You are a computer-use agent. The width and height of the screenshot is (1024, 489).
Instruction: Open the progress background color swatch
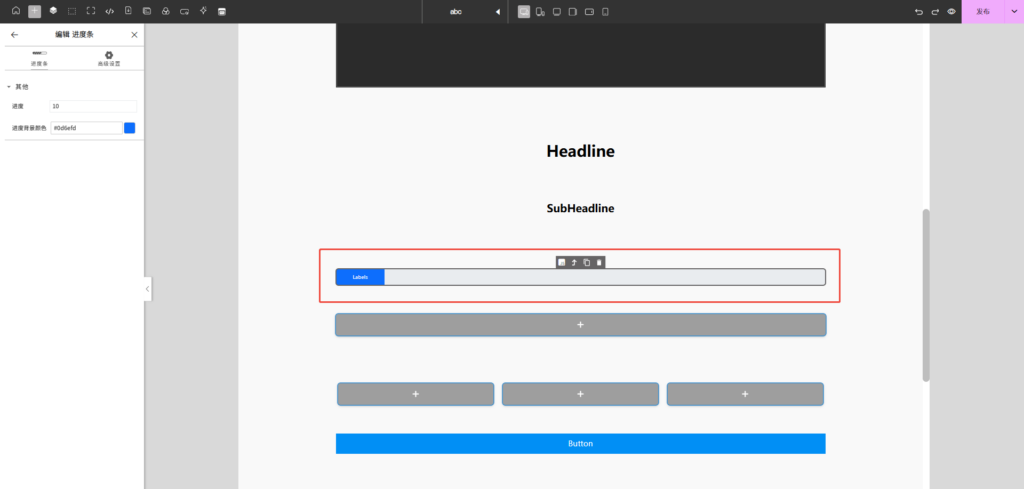pyautogui.click(x=129, y=128)
